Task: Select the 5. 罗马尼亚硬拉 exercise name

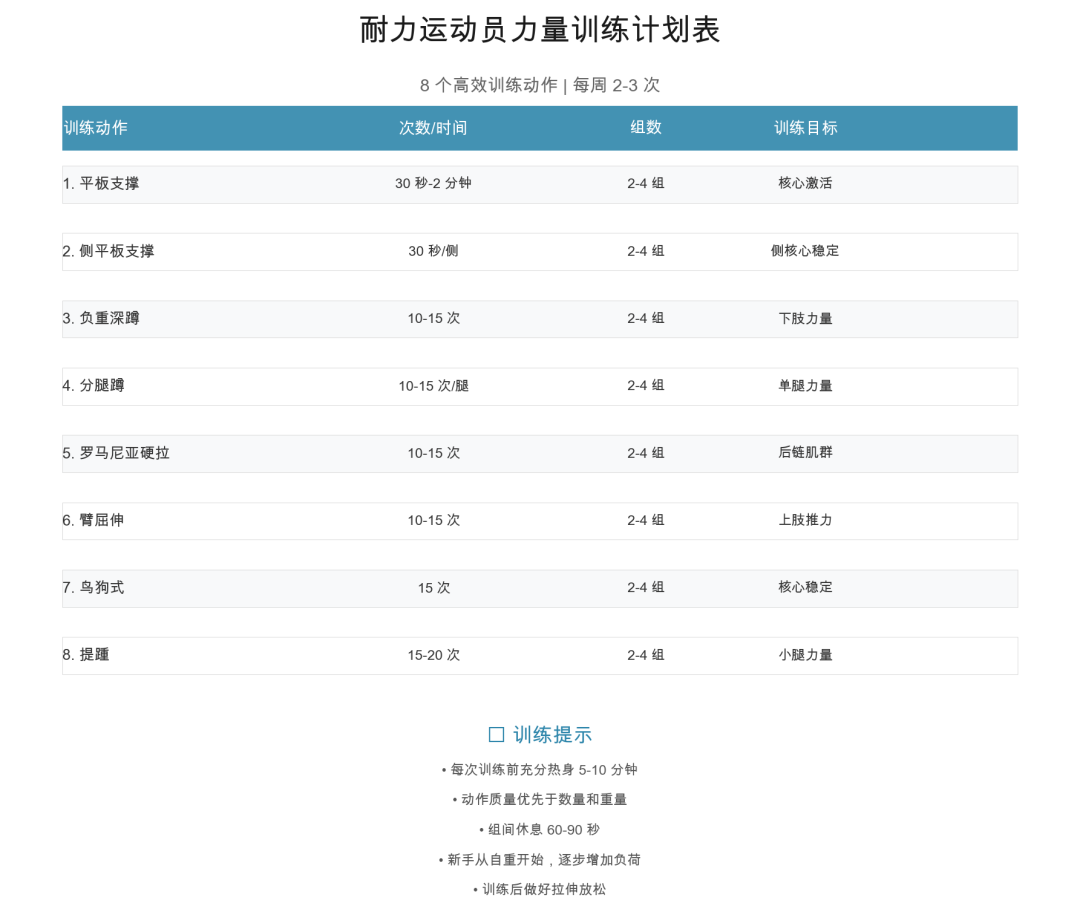Action: click(116, 453)
